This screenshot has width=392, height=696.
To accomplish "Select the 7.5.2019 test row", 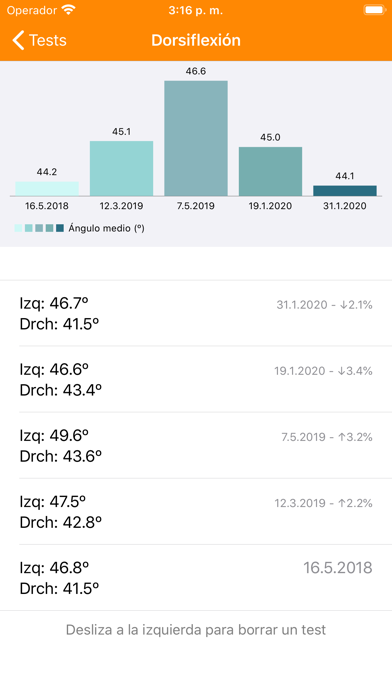I will (196, 446).
